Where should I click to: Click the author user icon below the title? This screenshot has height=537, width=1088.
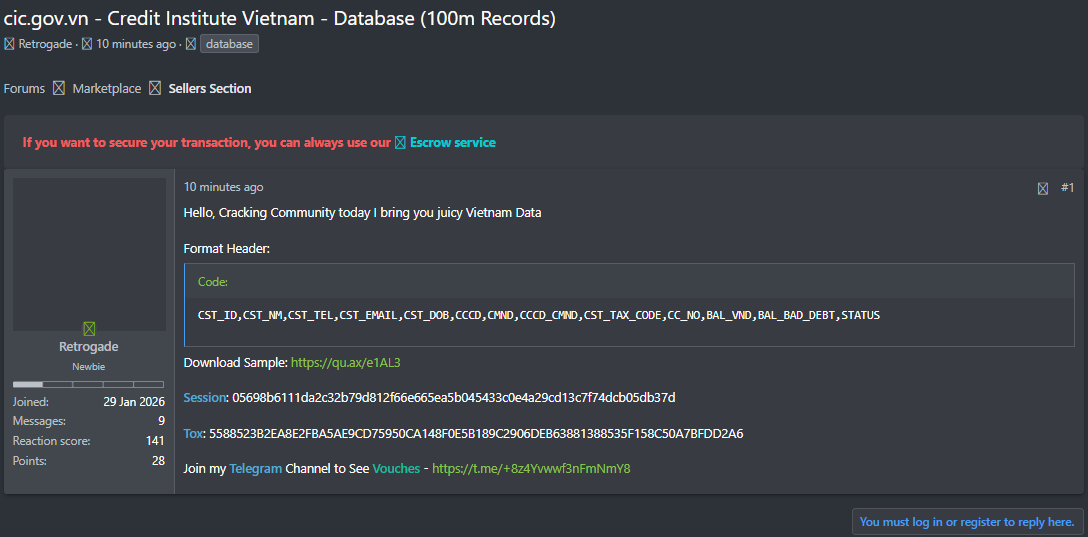tap(9, 44)
